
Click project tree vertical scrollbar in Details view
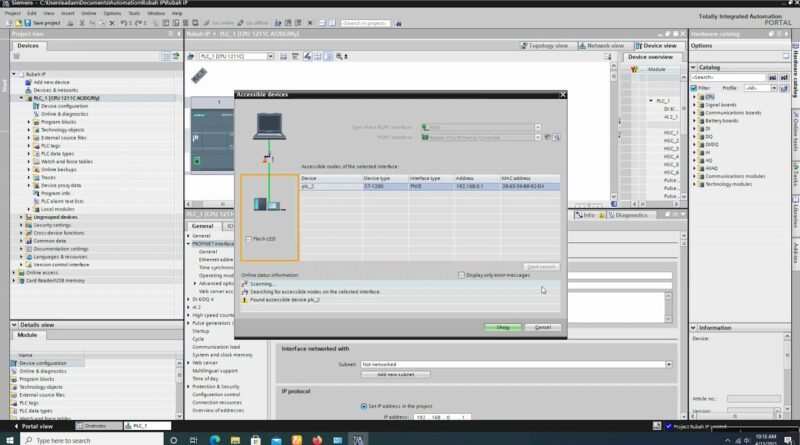tap(179, 389)
